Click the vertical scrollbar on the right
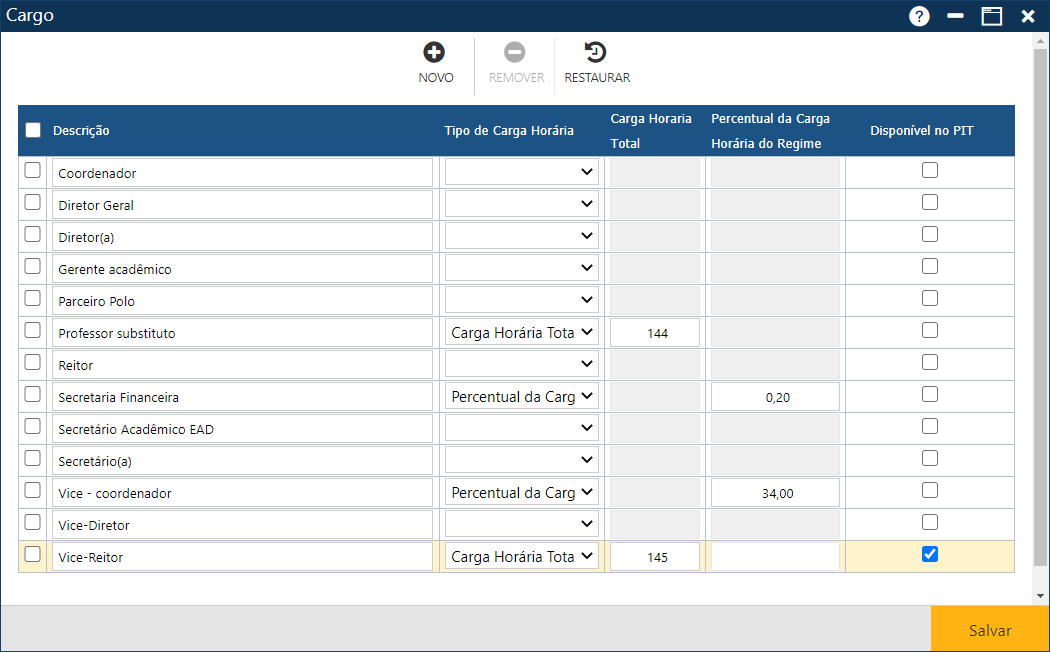Image resolution: width=1050 pixels, height=652 pixels. point(1041,300)
